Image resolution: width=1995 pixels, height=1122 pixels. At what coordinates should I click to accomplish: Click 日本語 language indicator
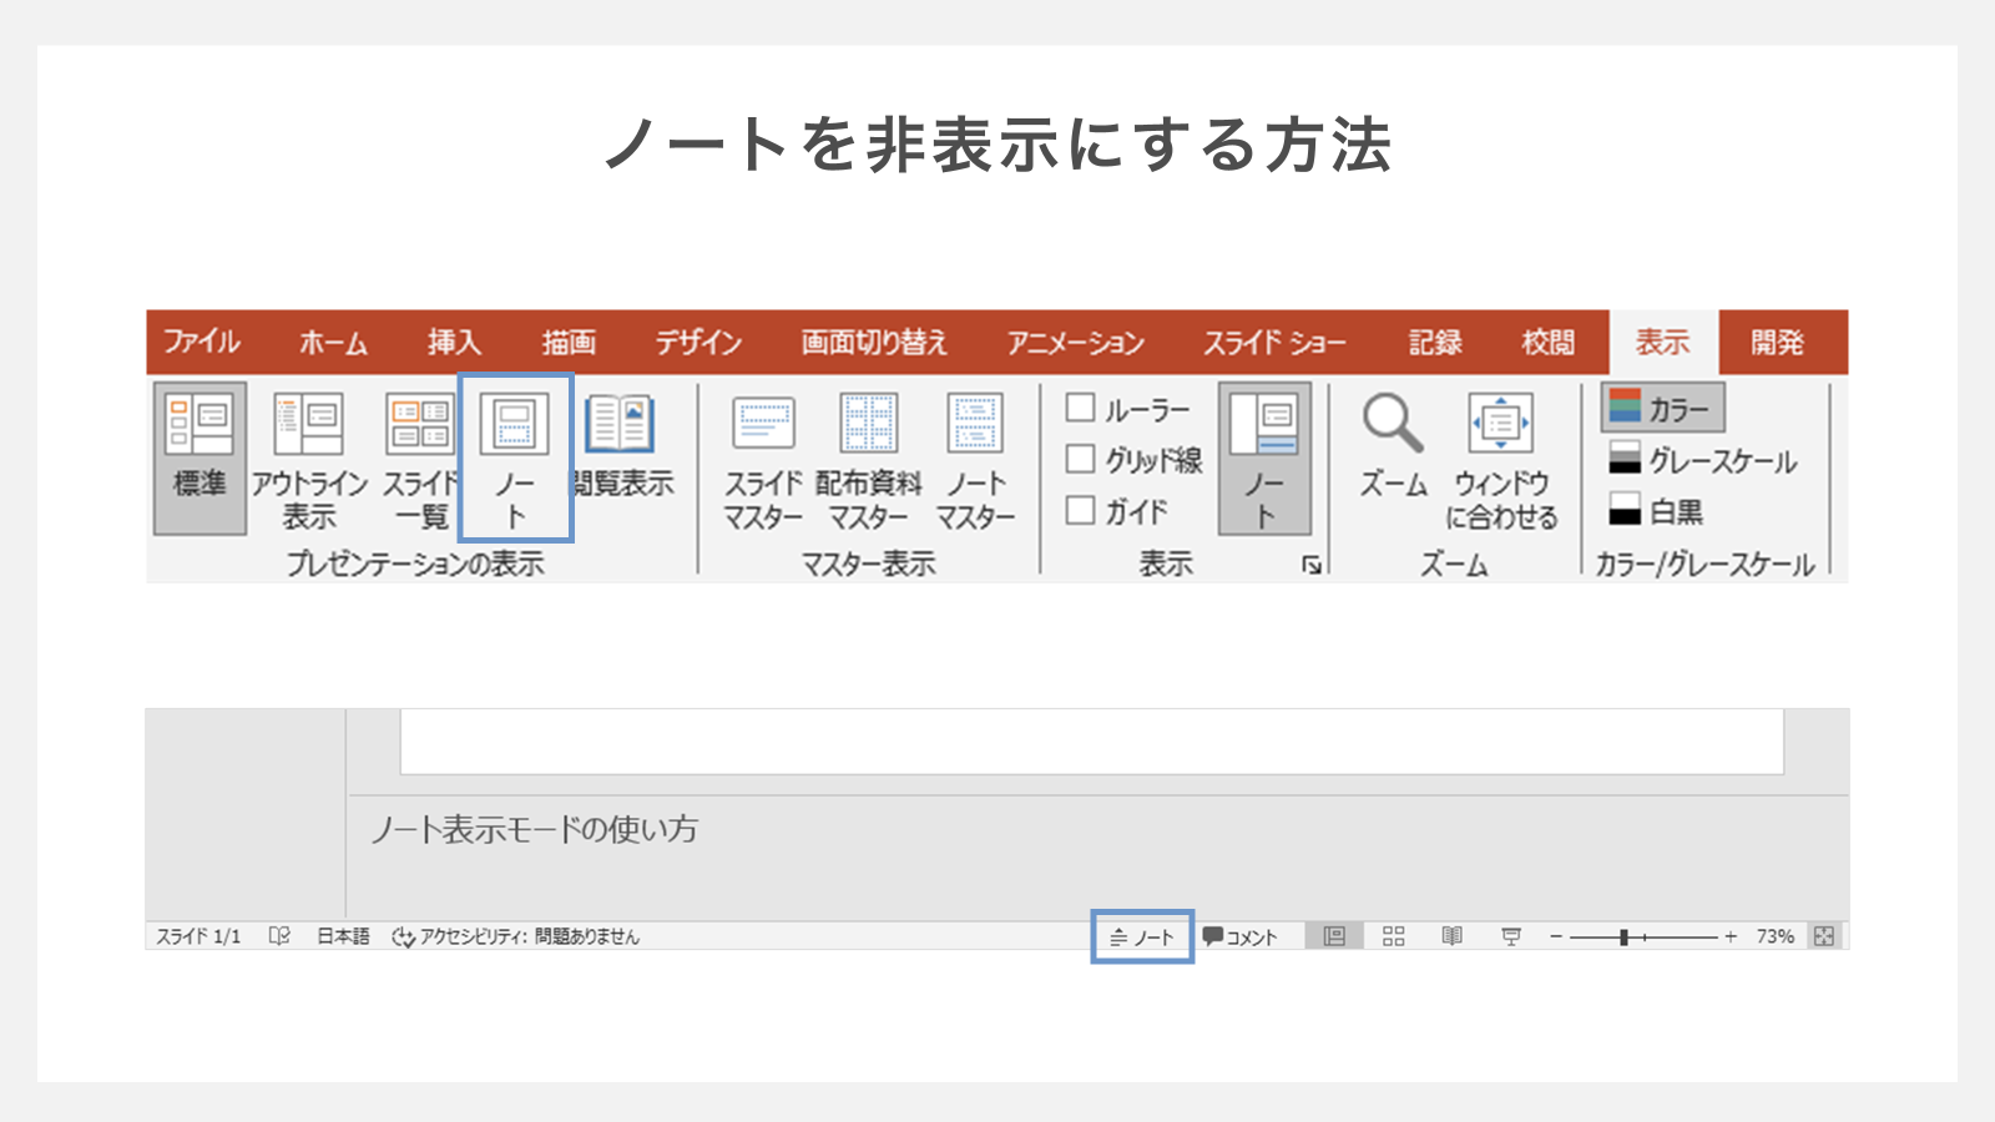[x=343, y=936]
